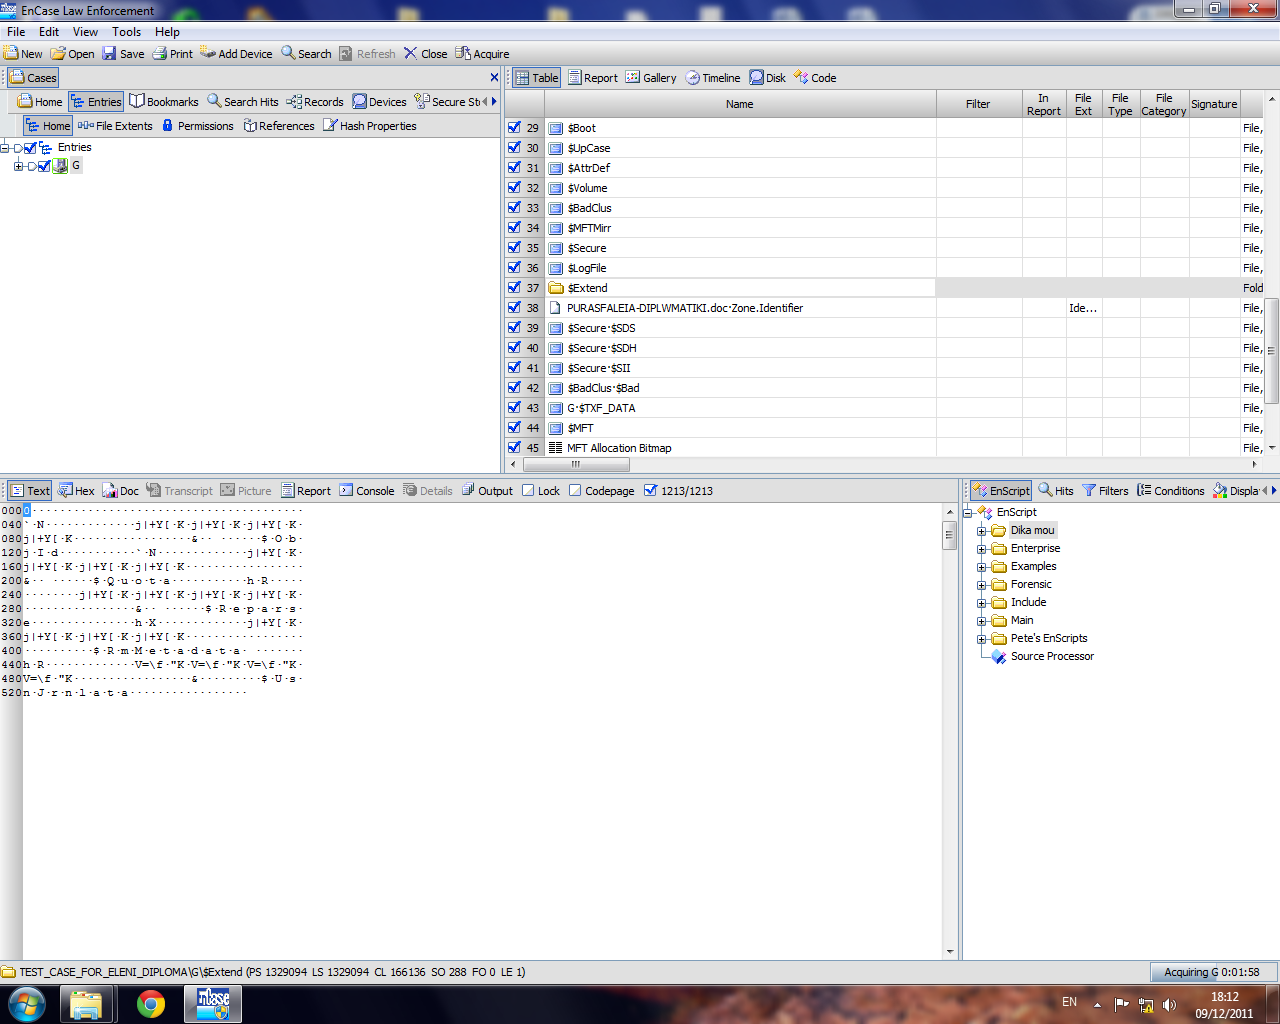This screenshot has height=1024, width=1280.
Task: Create a New case from the toolbar
Action: click(23, 54)
